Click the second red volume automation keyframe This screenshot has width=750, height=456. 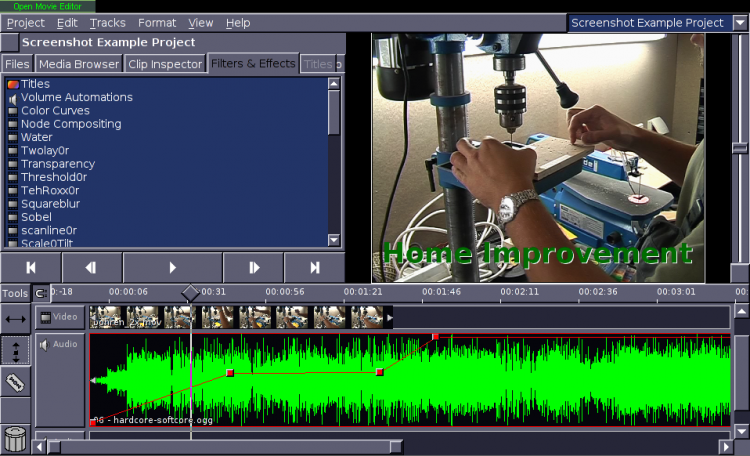pyautogui.click(x=230, y=373)
